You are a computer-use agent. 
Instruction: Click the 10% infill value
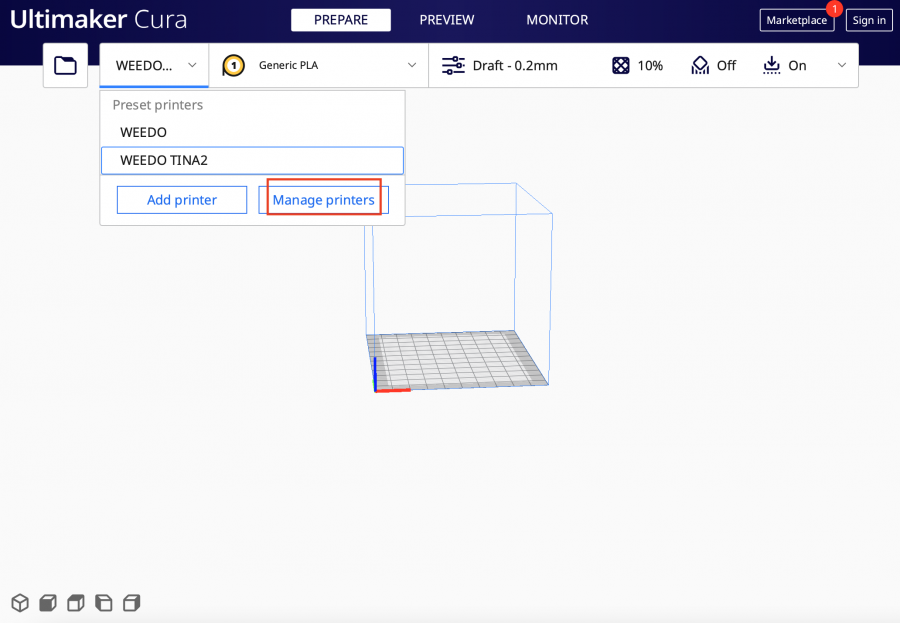[x=650, y=66]
